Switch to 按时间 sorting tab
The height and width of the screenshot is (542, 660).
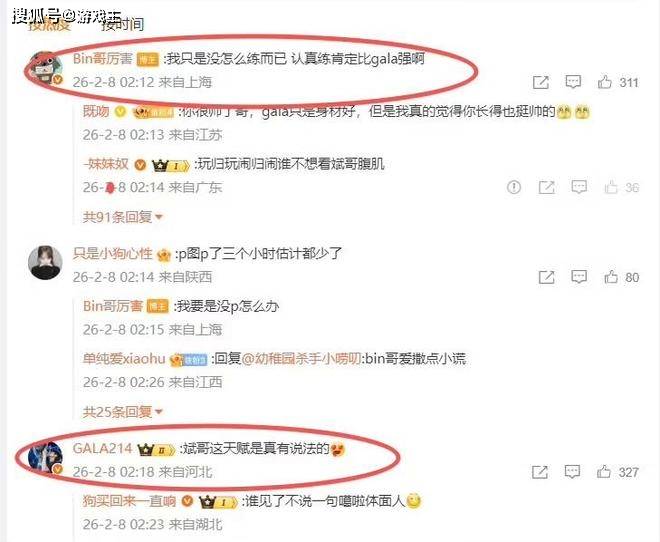122,24
